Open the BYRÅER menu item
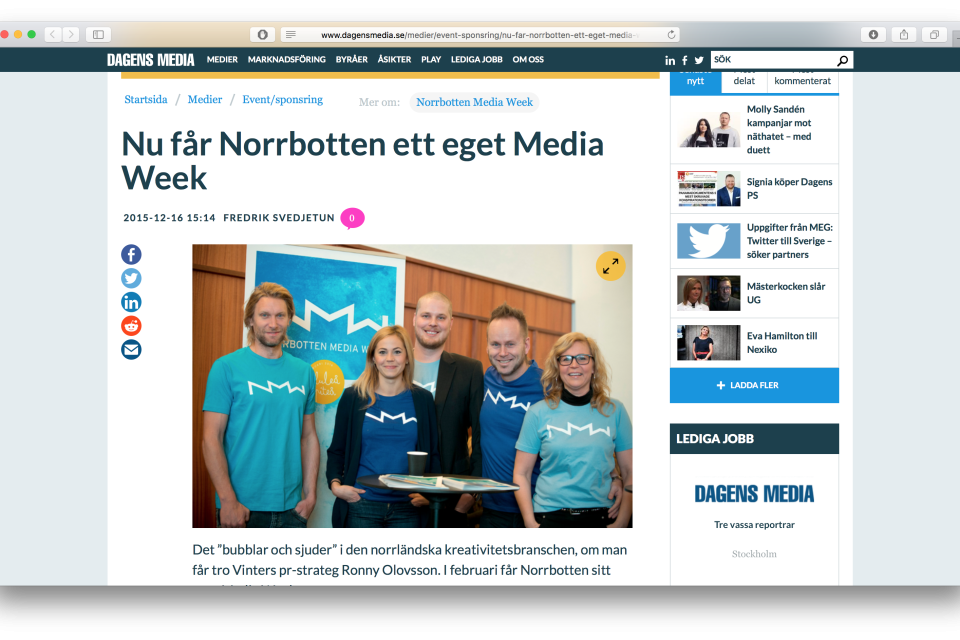960x640 pixels. (x=351, y=59)
